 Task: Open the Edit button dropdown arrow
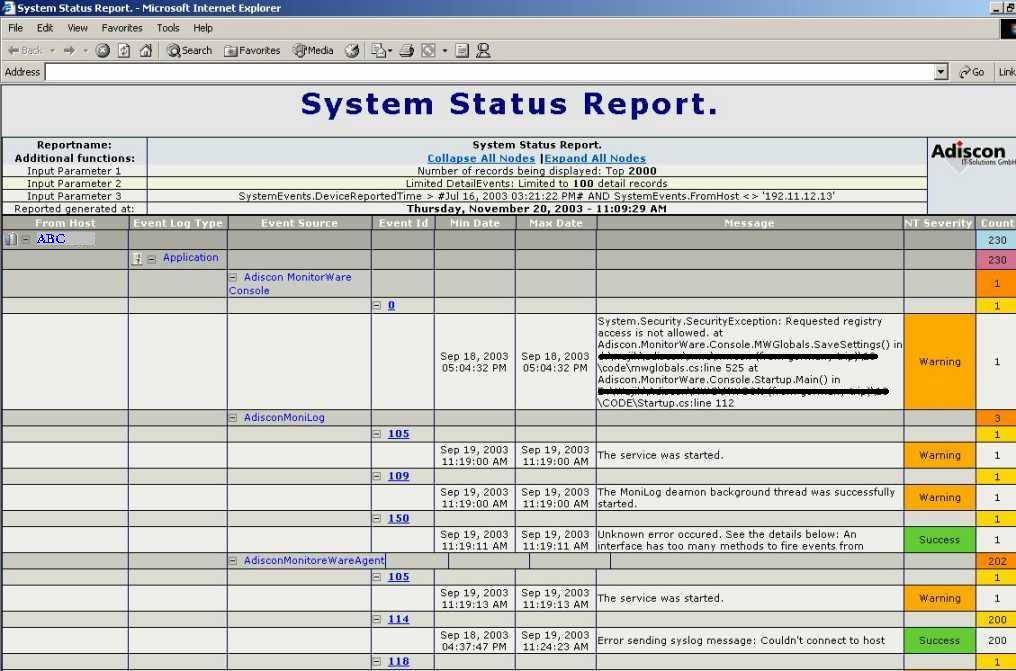click(444, 51)
